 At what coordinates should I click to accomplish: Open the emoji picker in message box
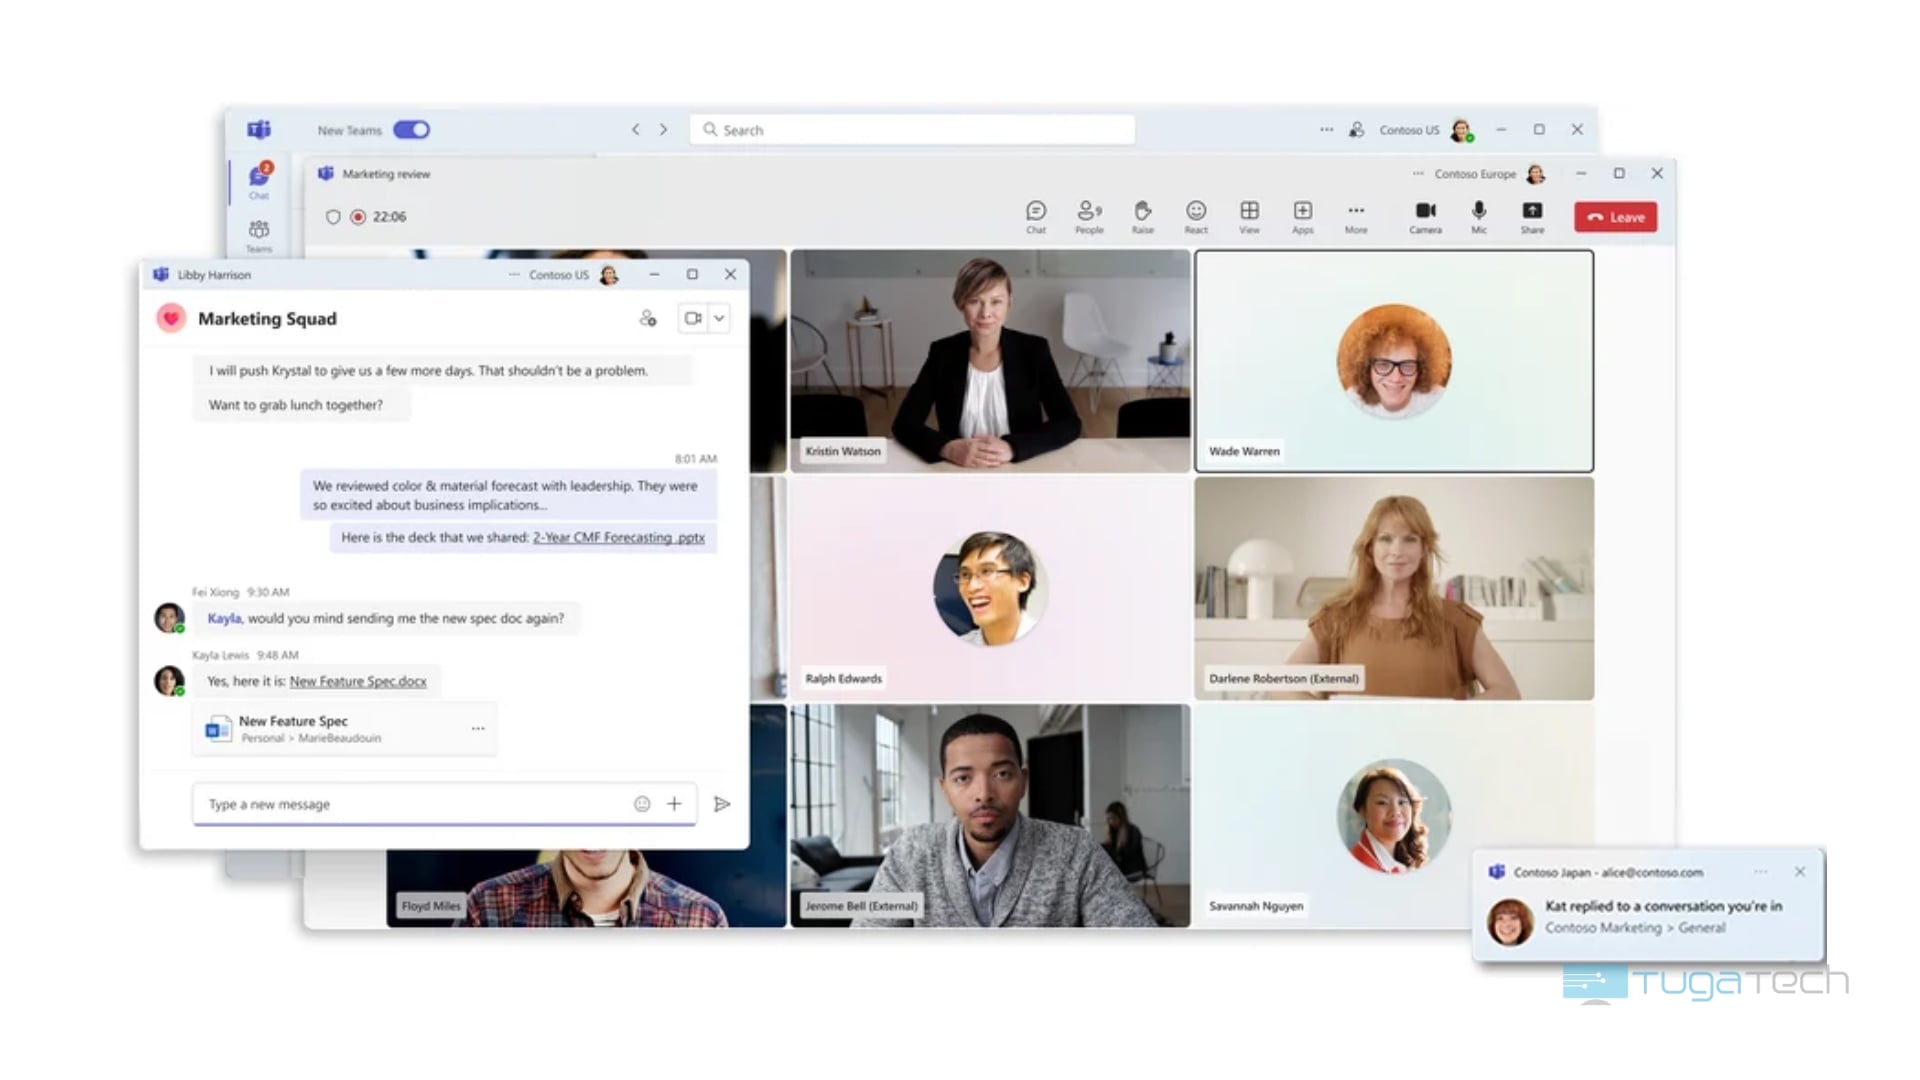642,804
